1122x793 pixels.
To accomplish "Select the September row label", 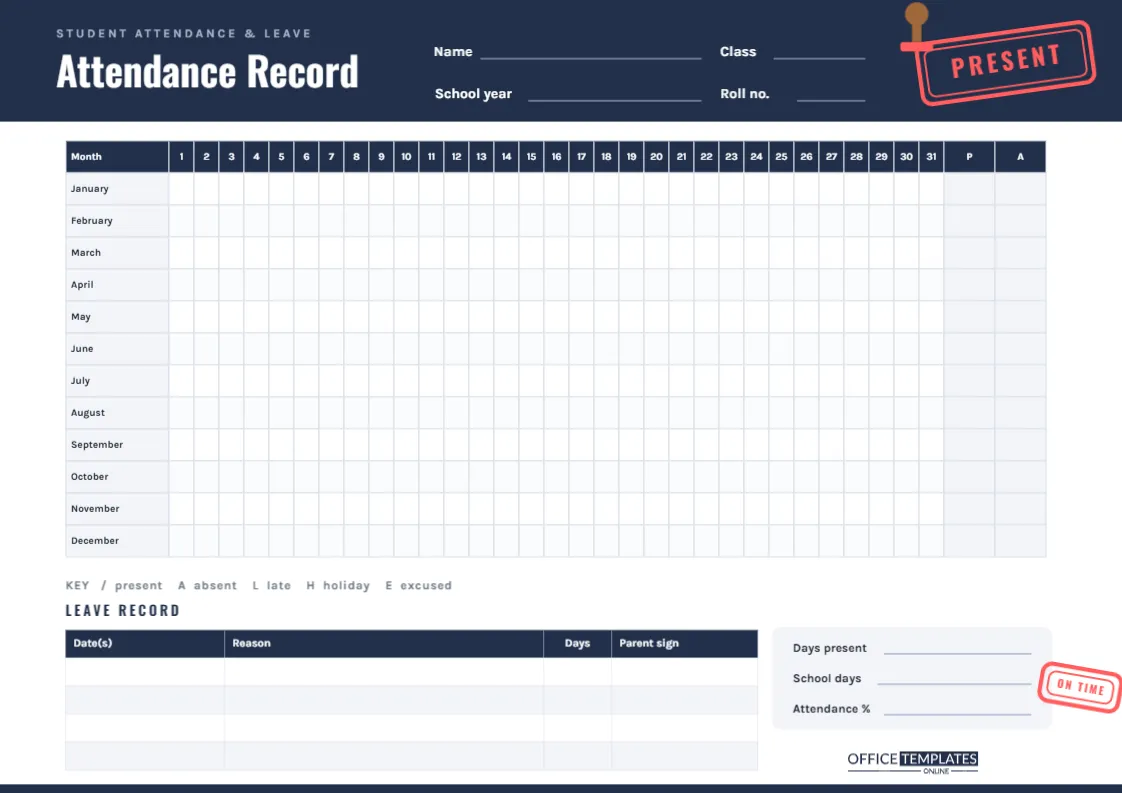I will coord(117,444).
